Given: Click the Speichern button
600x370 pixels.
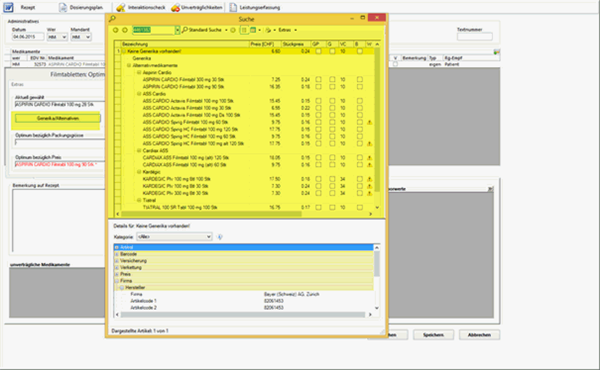Looking at the screenshot, I should pos(433,335).
